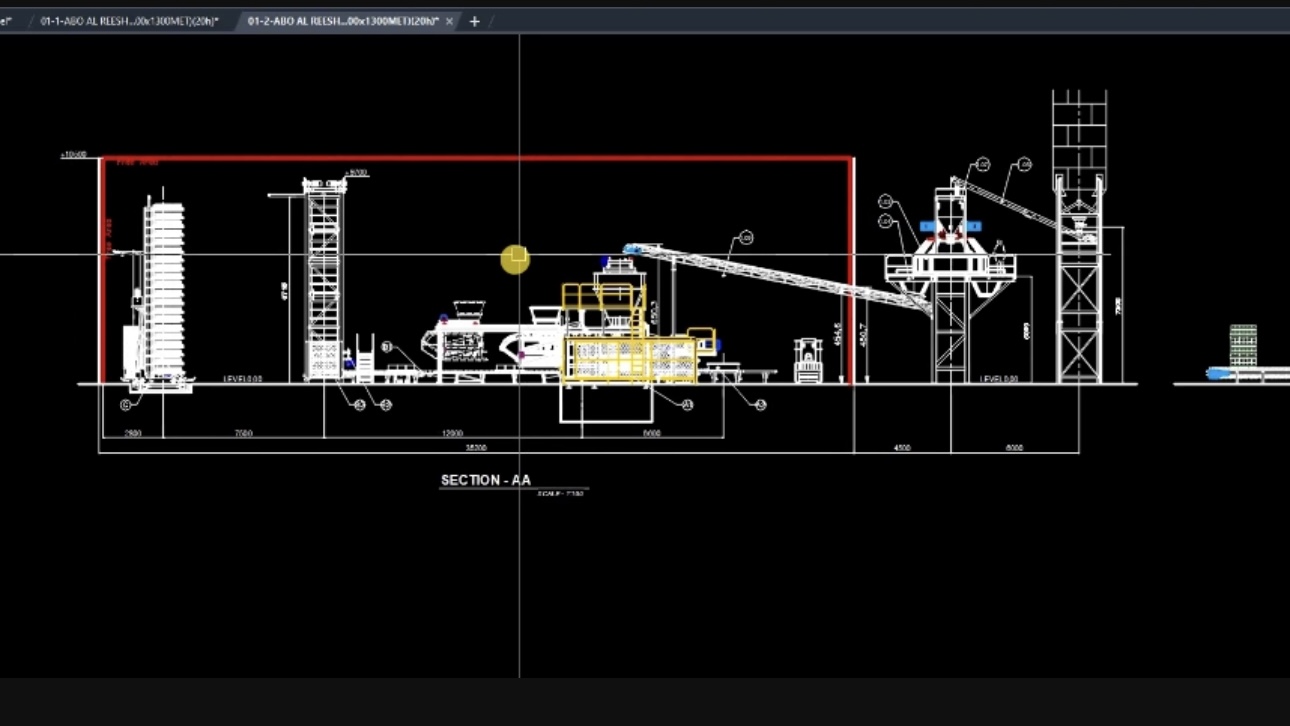Click the green pallet stack at far right
The width and height of the screenshot is (1290, 726).
(1242, 345)
